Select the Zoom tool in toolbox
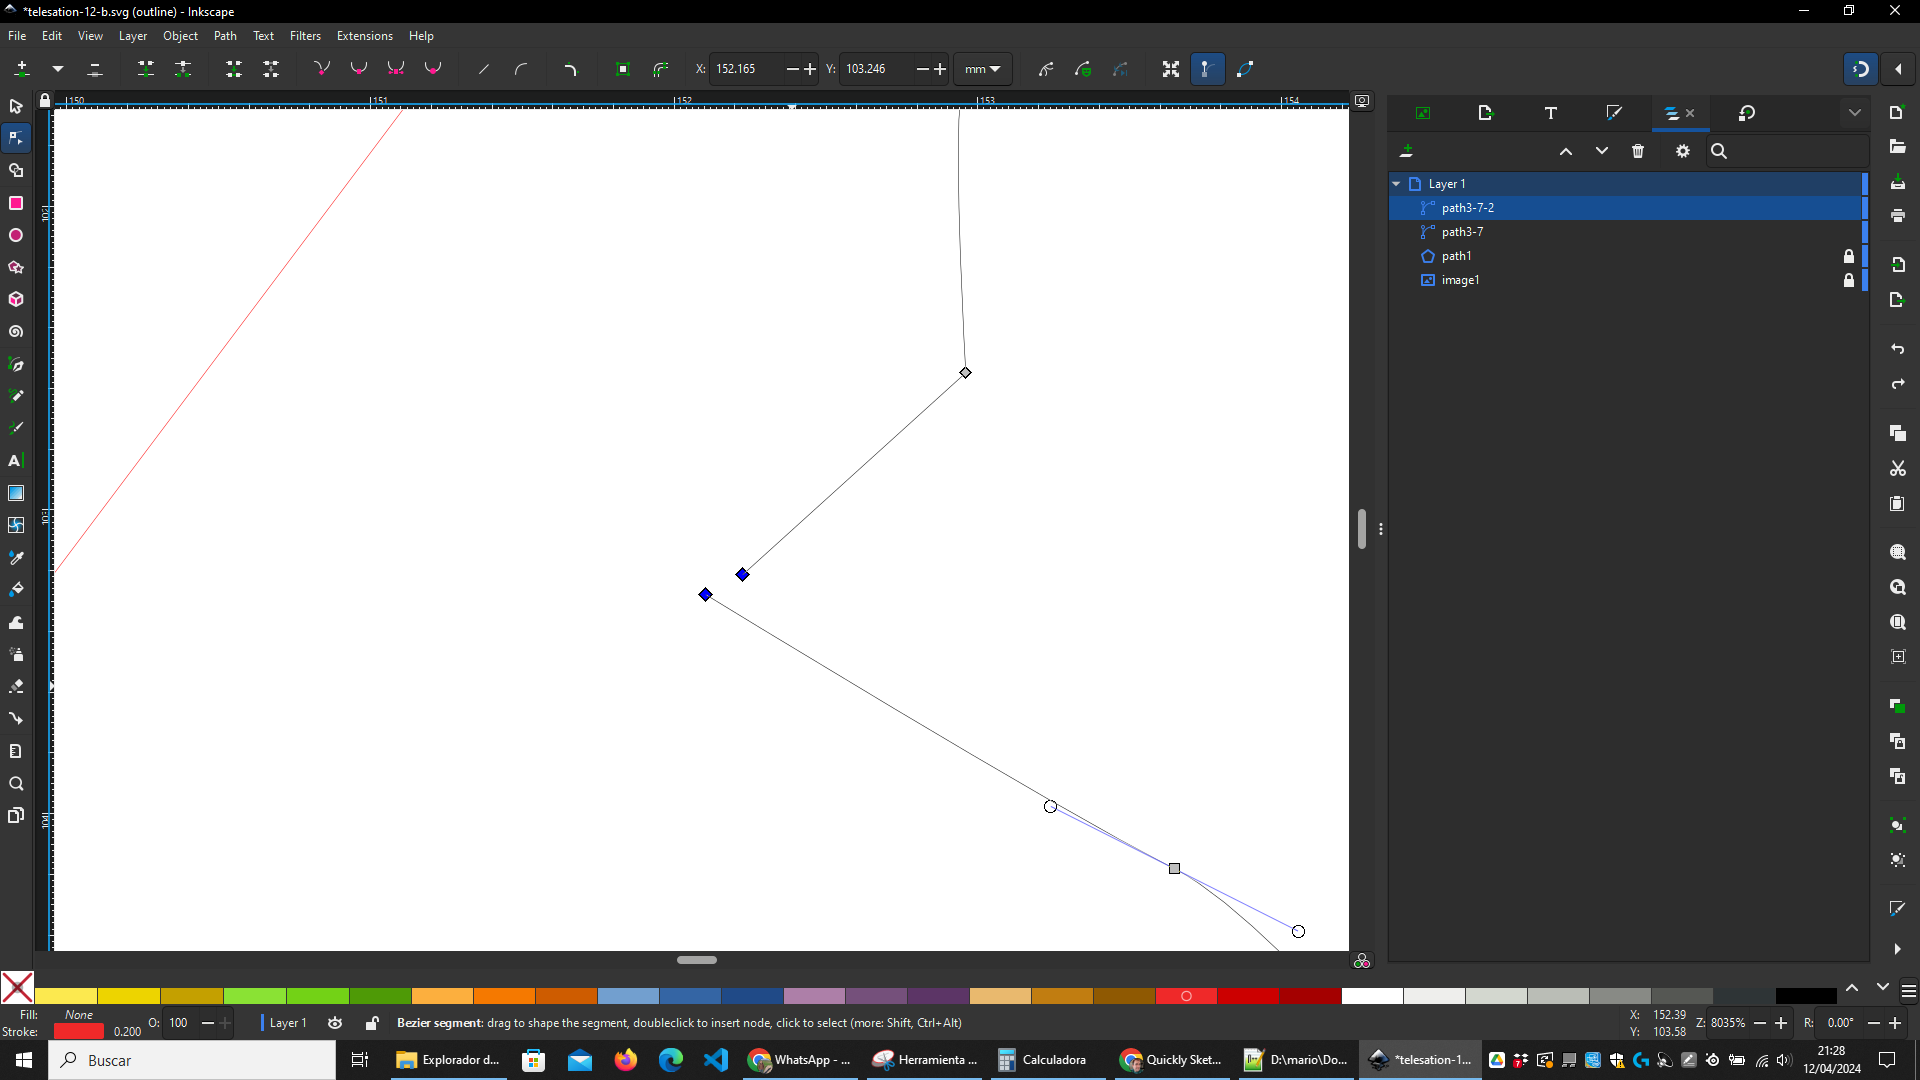 (x=16, y=783)
